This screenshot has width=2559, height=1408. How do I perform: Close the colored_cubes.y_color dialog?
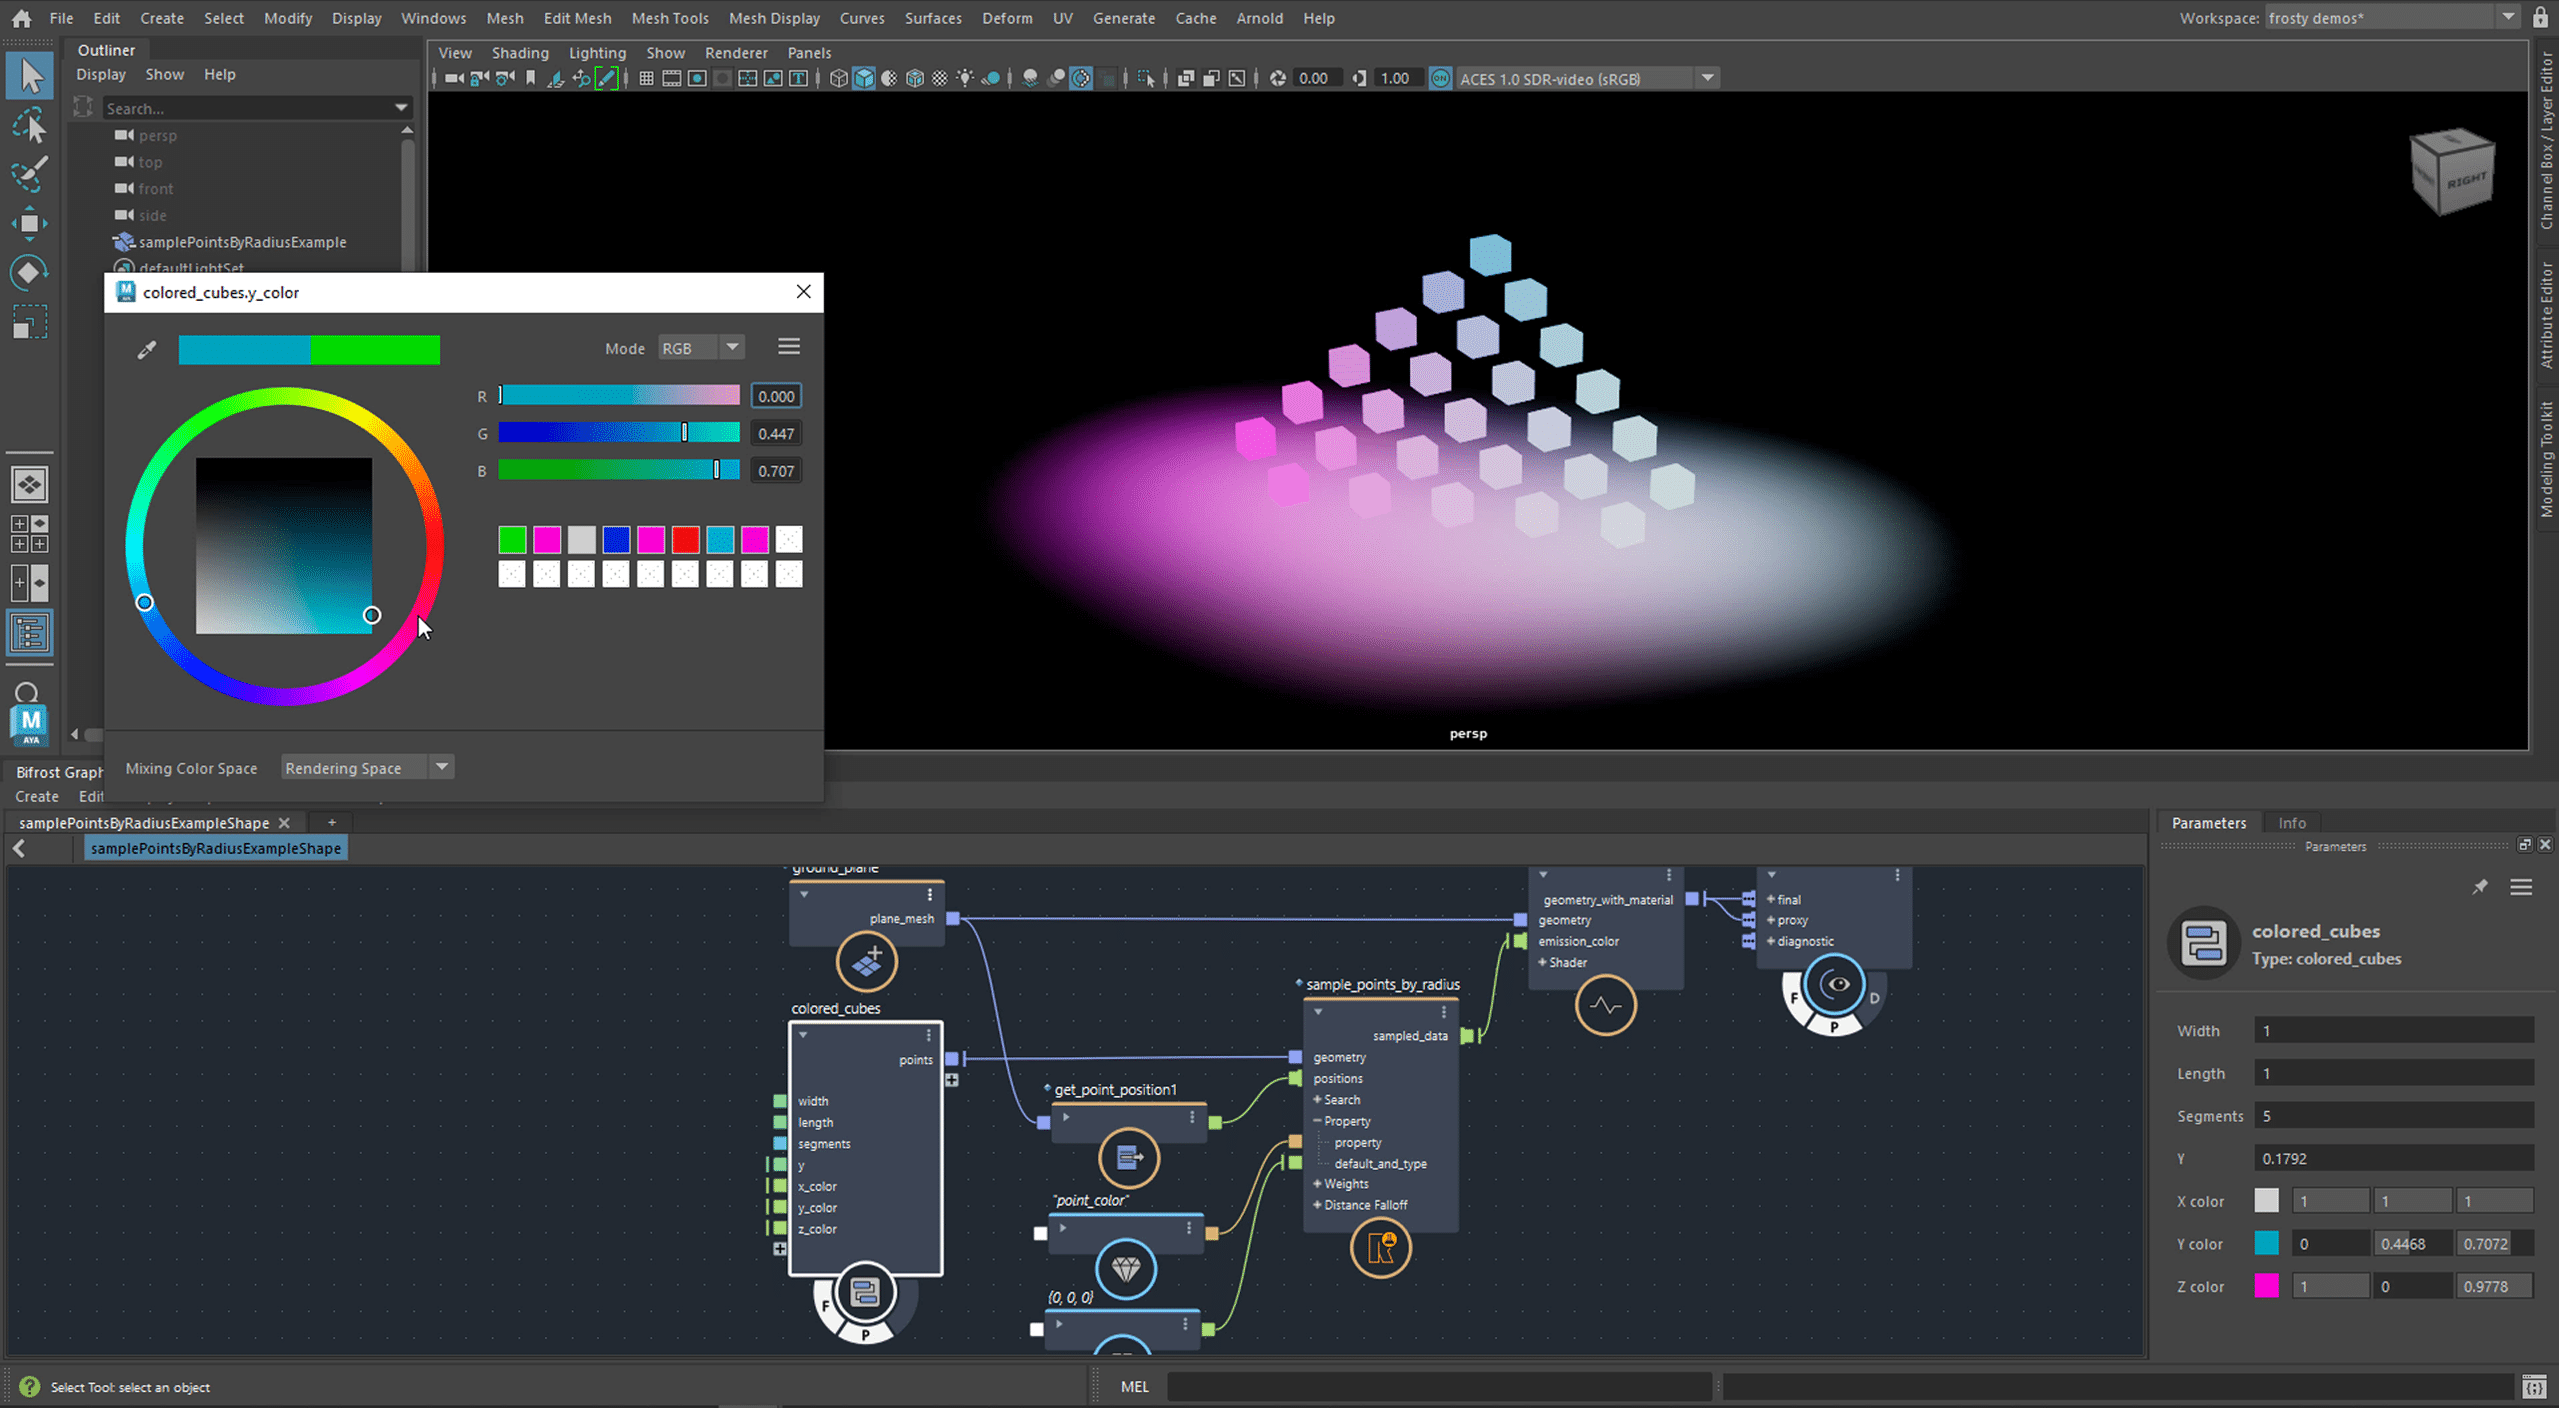tap(803, 292)
